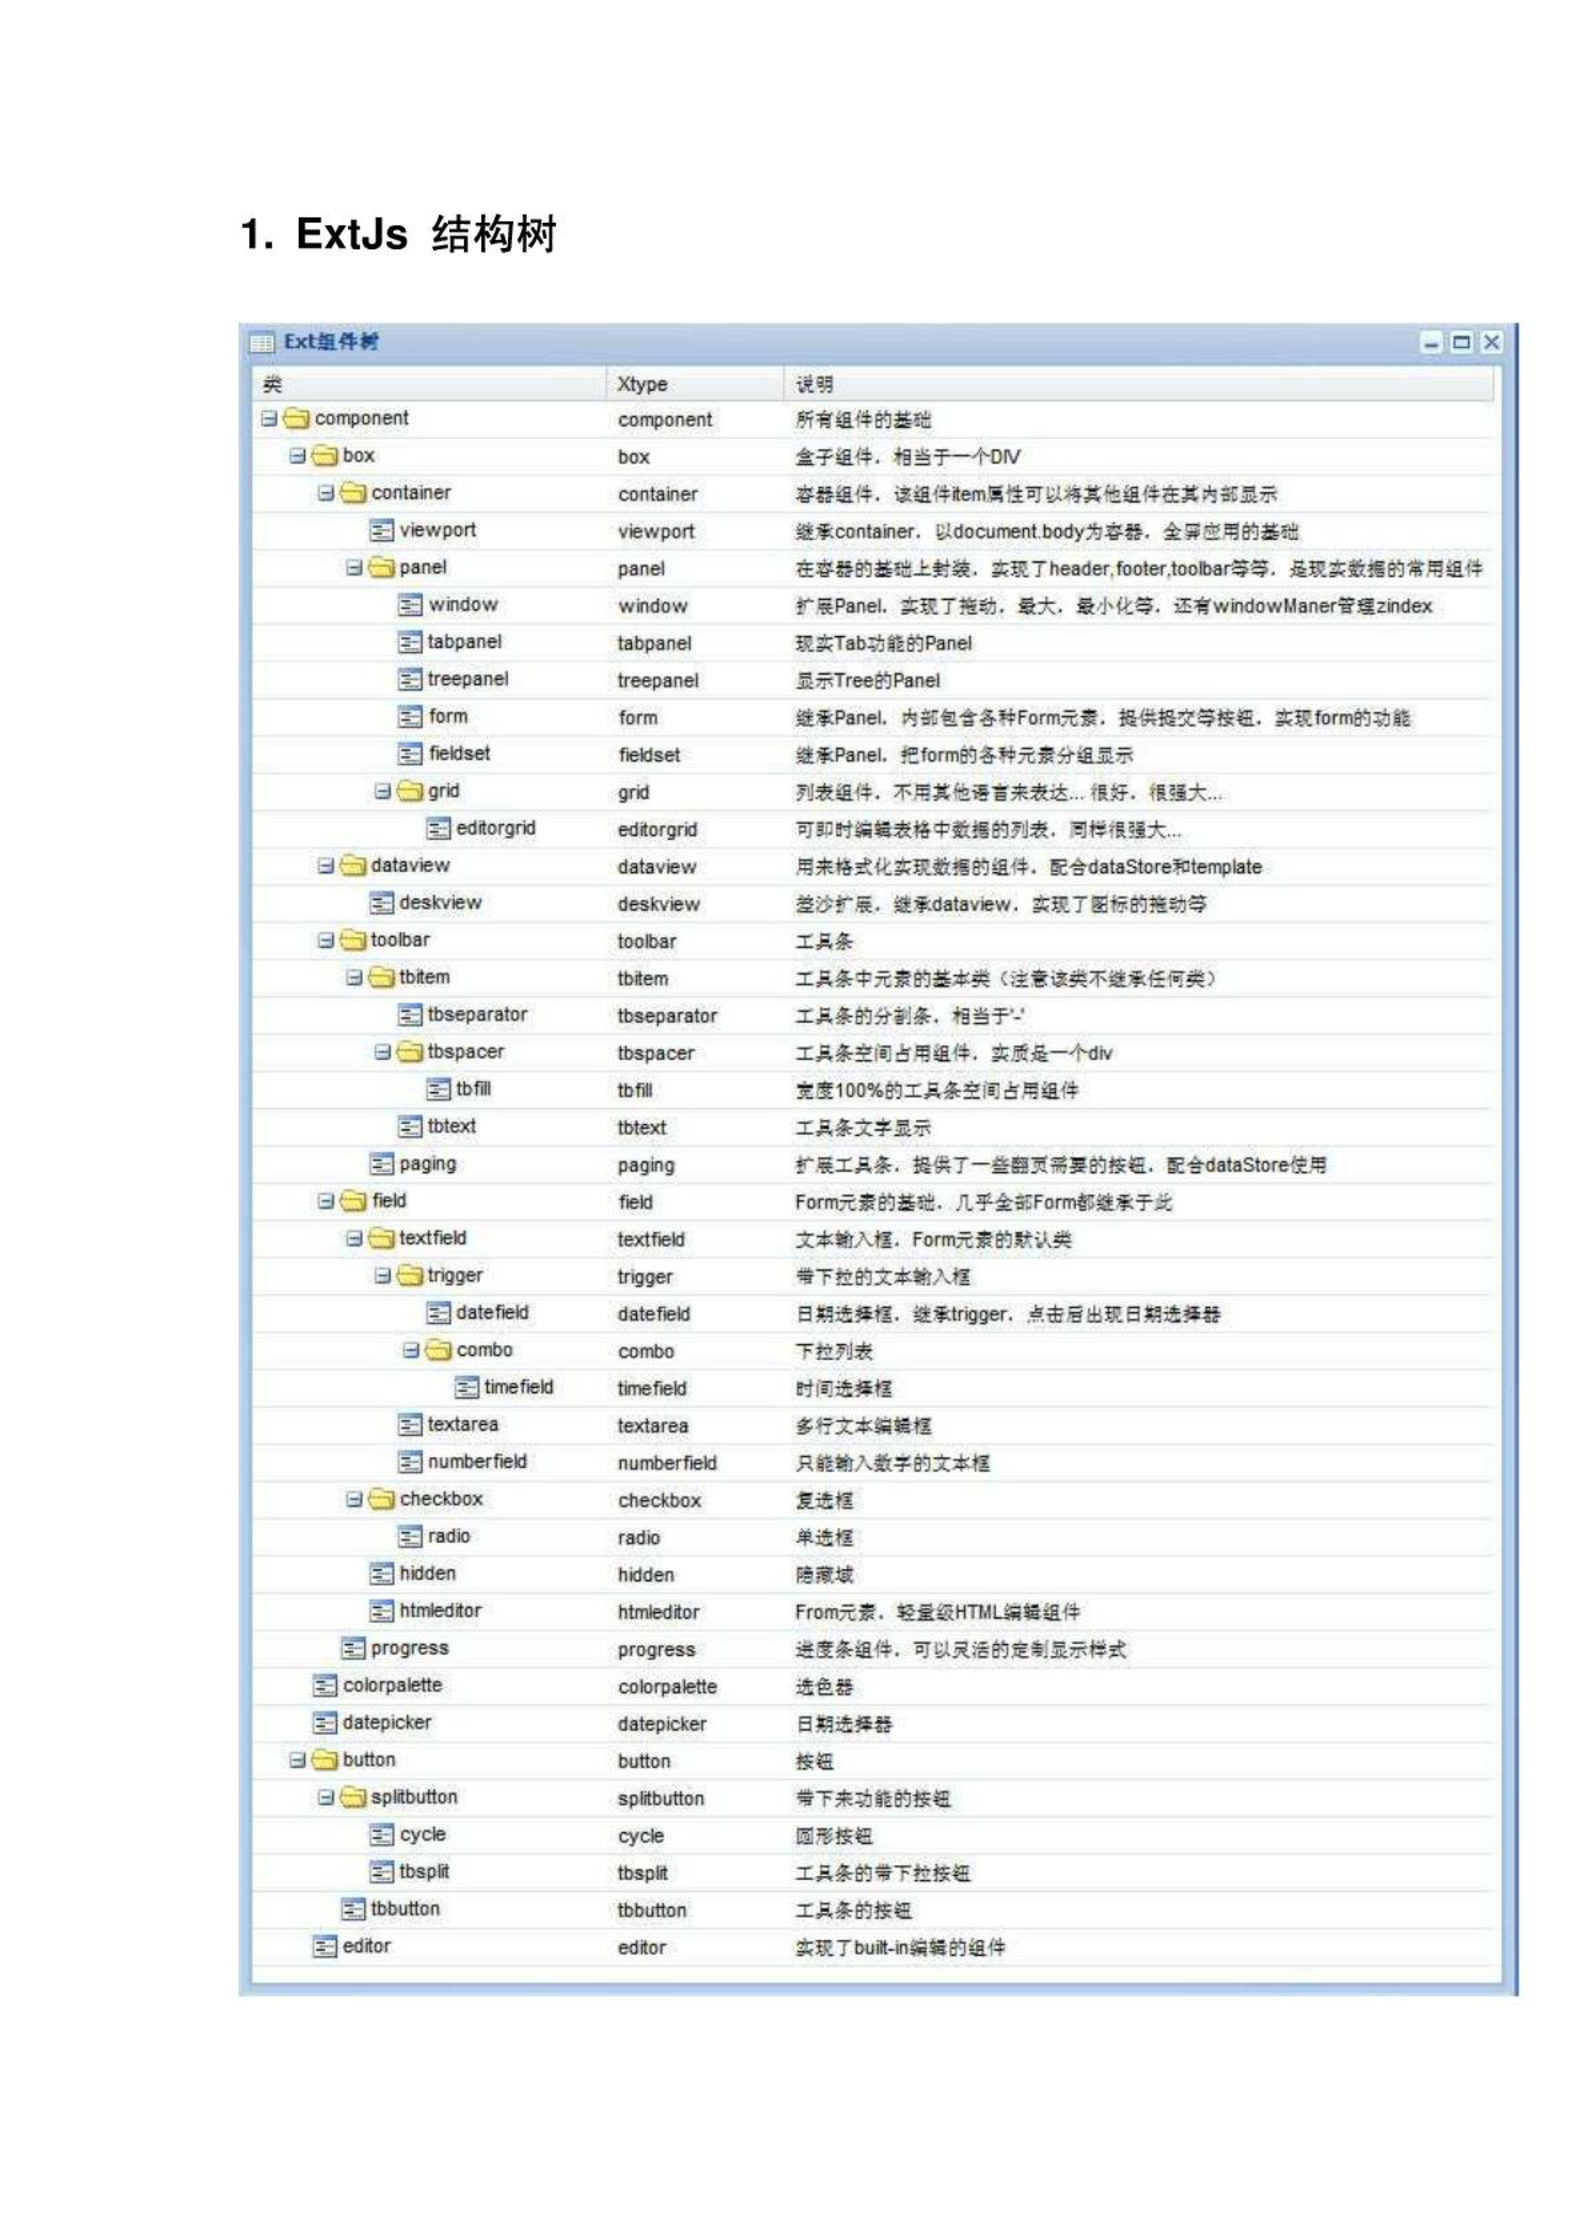The image size is (1584, 2240).
Task: Click the paging leaf icon
Action: pos(382,1164)
